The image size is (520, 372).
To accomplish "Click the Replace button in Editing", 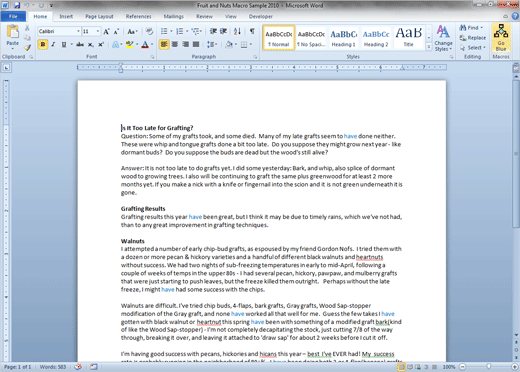I will [x=473, y=38].
